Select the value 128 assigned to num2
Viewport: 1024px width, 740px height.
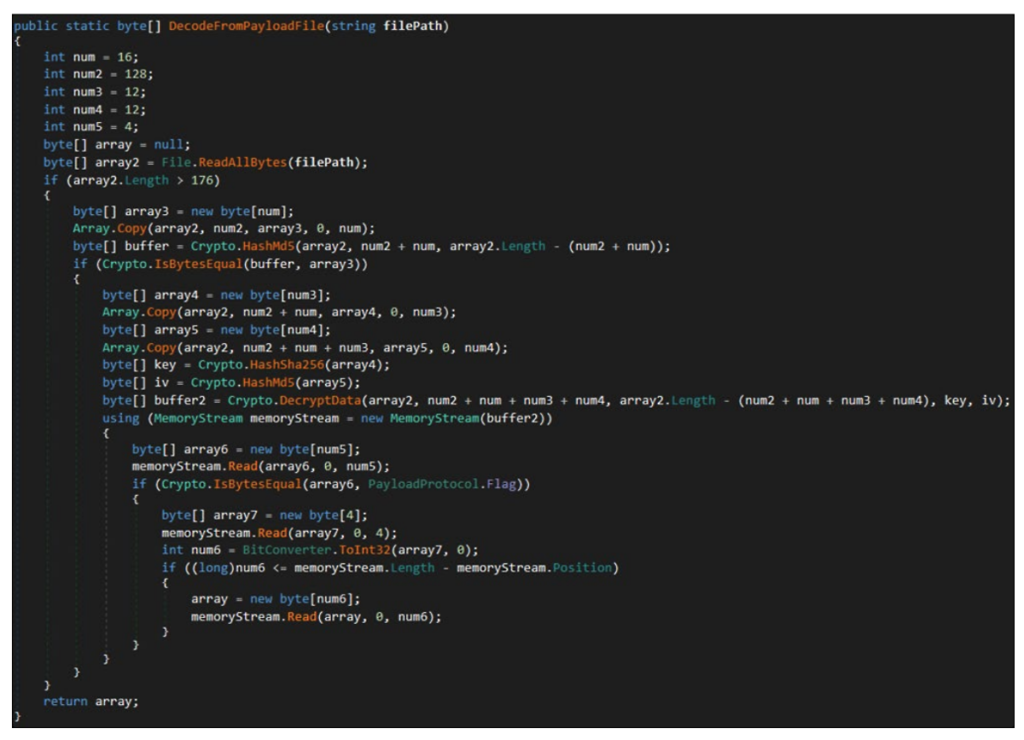pos(138,74)
